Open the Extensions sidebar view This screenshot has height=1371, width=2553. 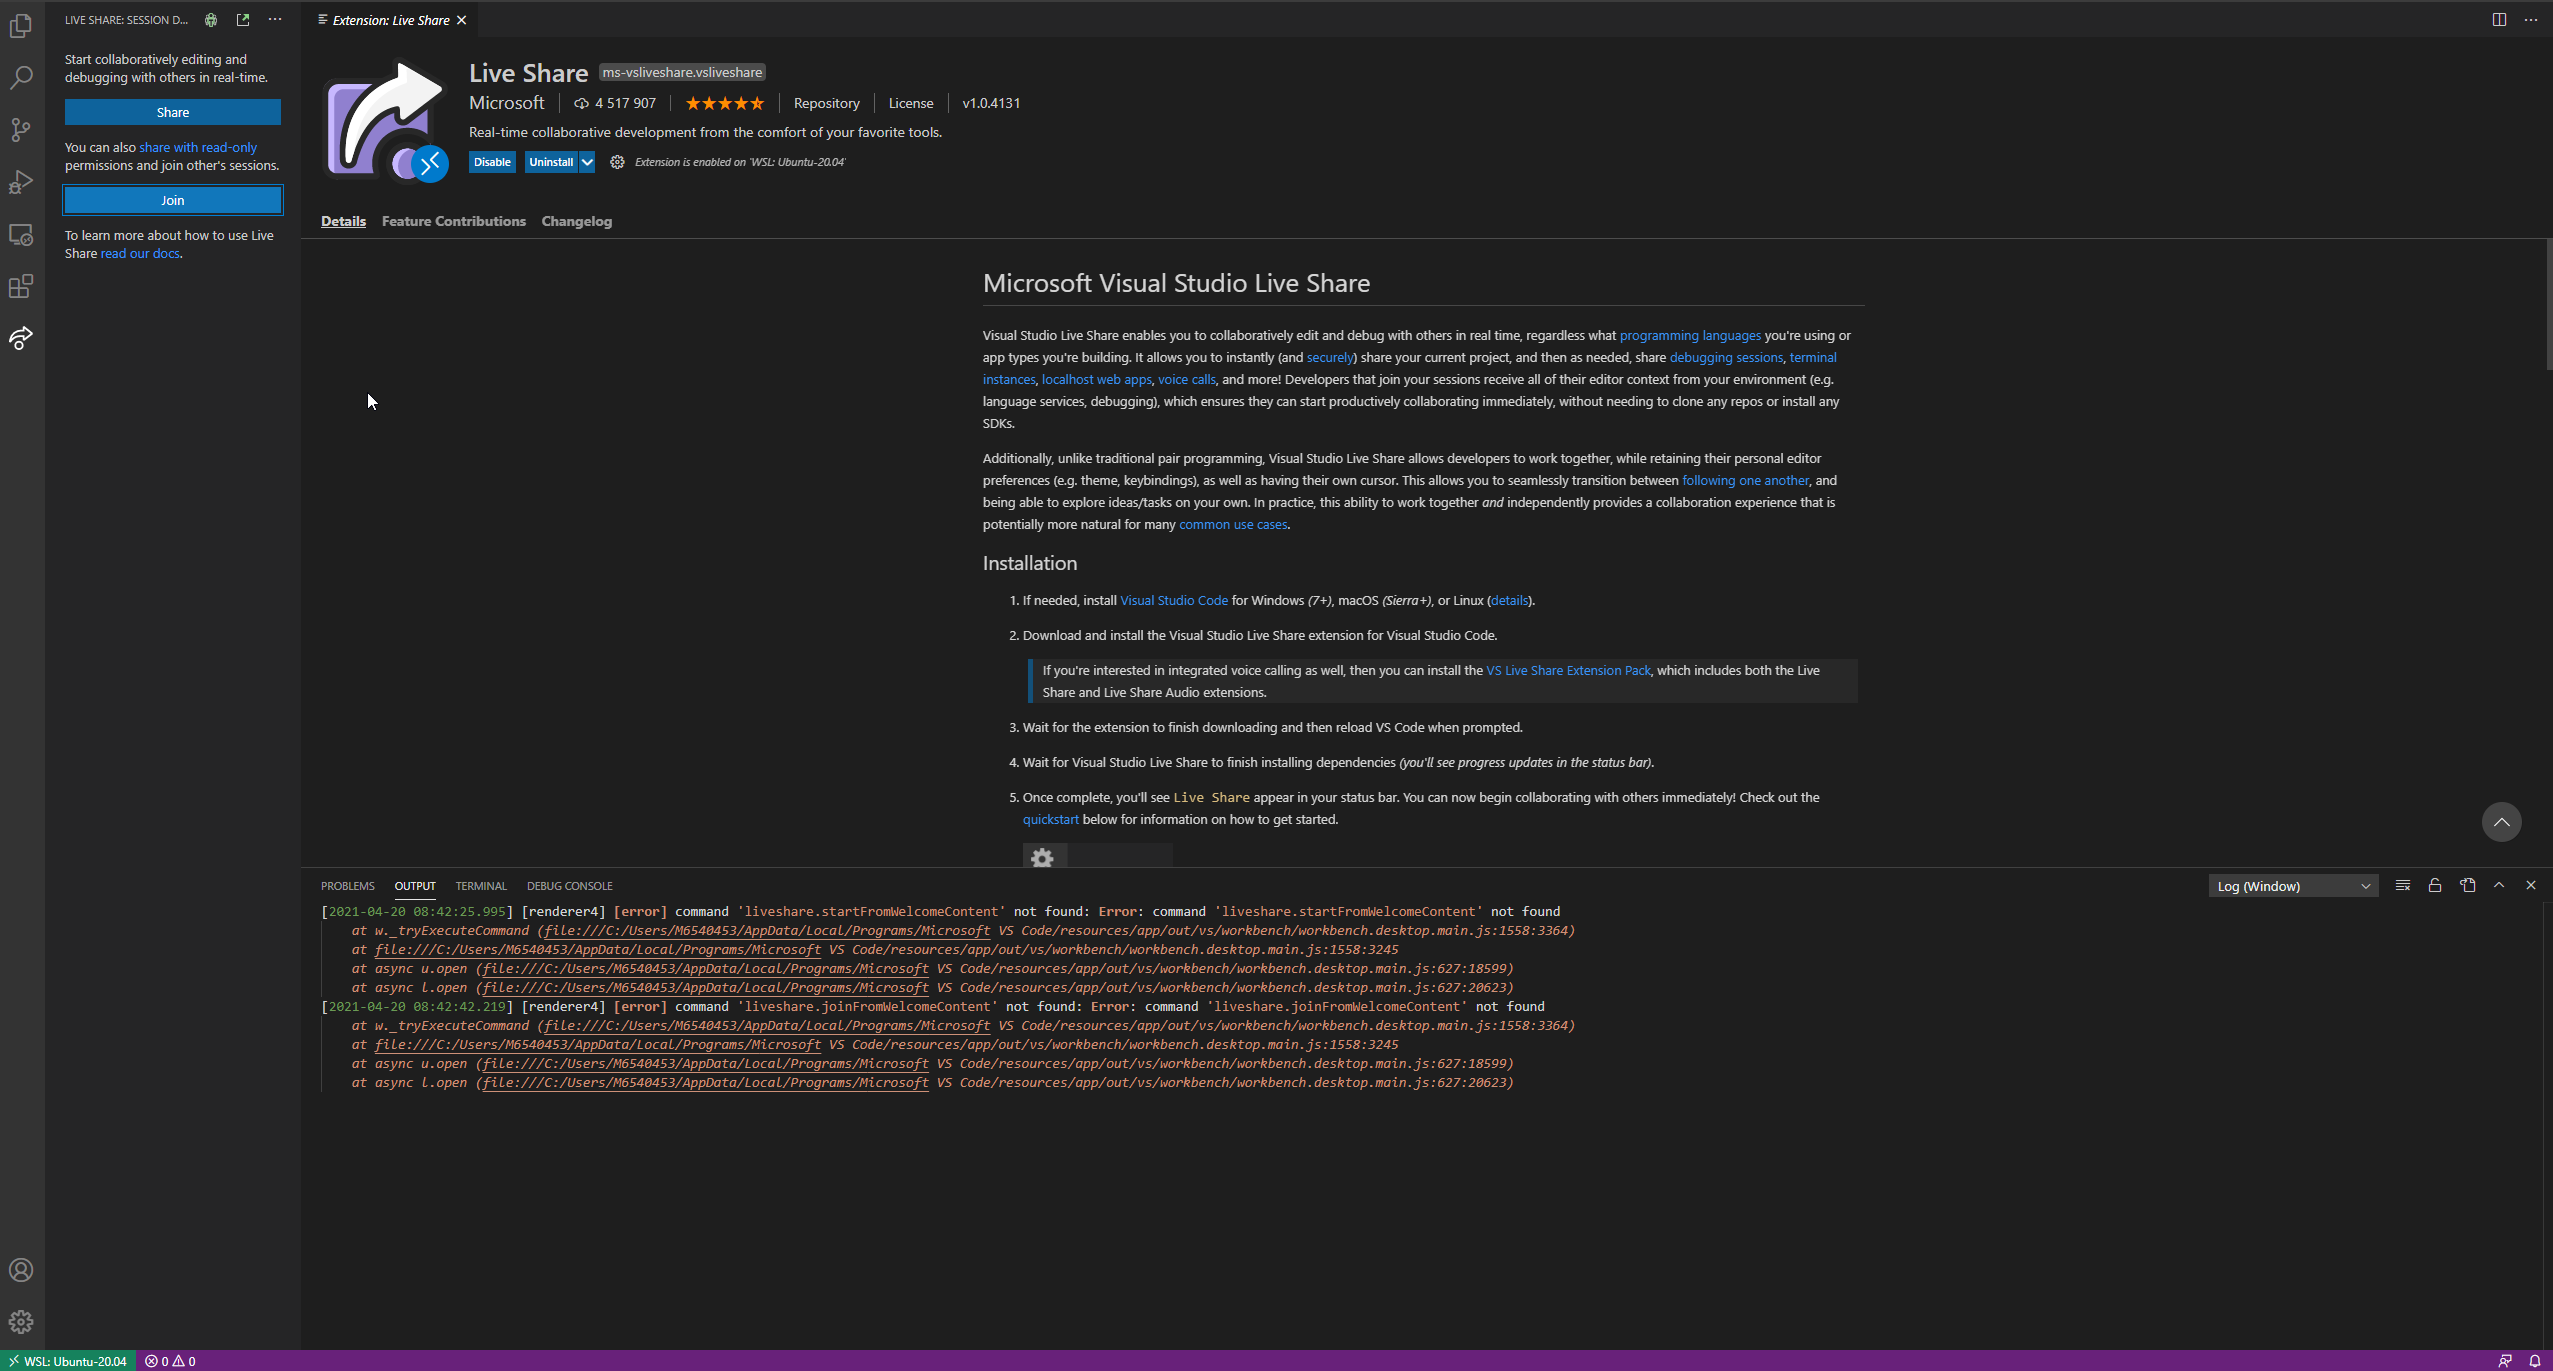(x=21, y=287)
